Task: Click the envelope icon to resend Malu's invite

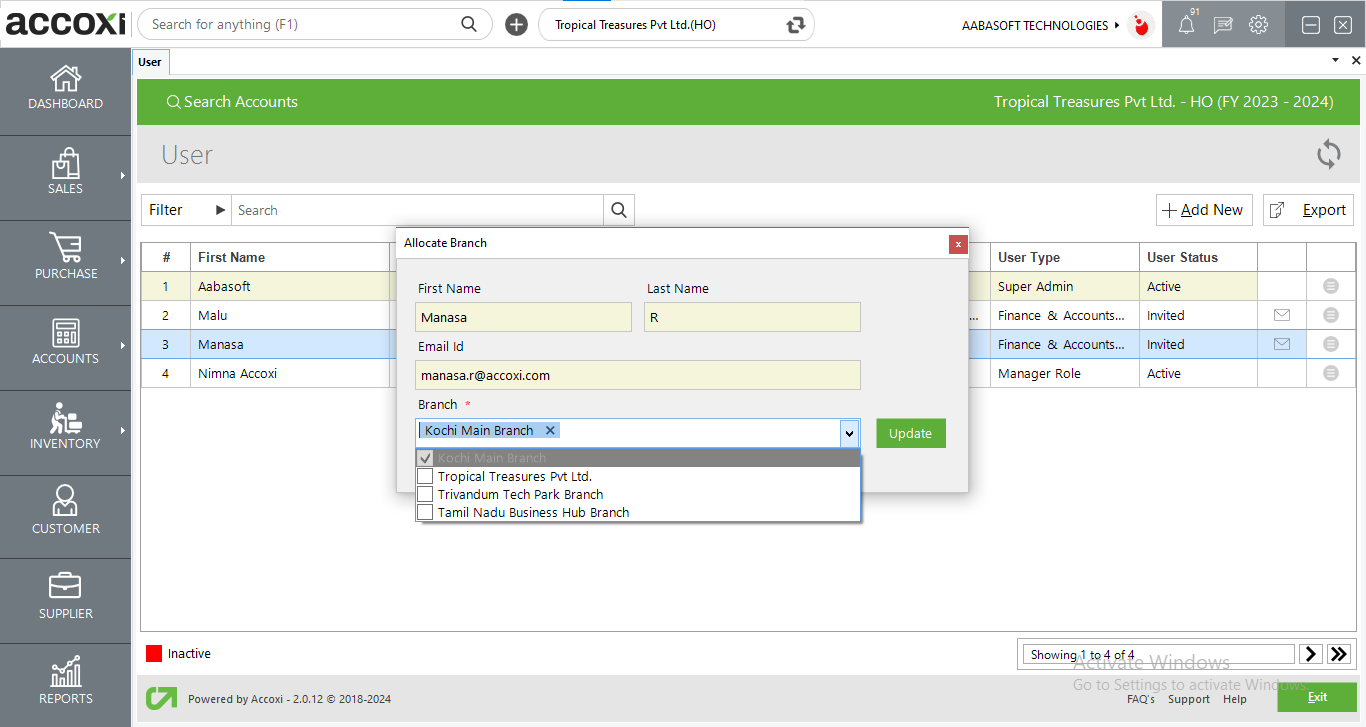Action: 1282,314
